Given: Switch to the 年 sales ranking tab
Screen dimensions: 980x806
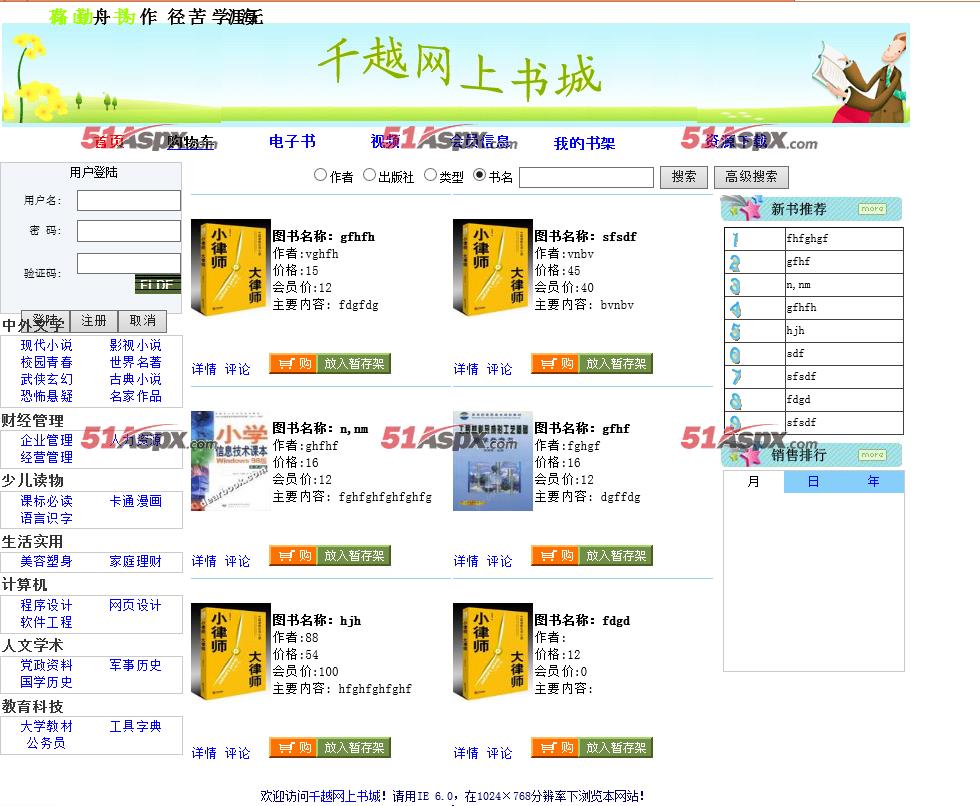Looking at the screenshot, I should tap(873, 482).
